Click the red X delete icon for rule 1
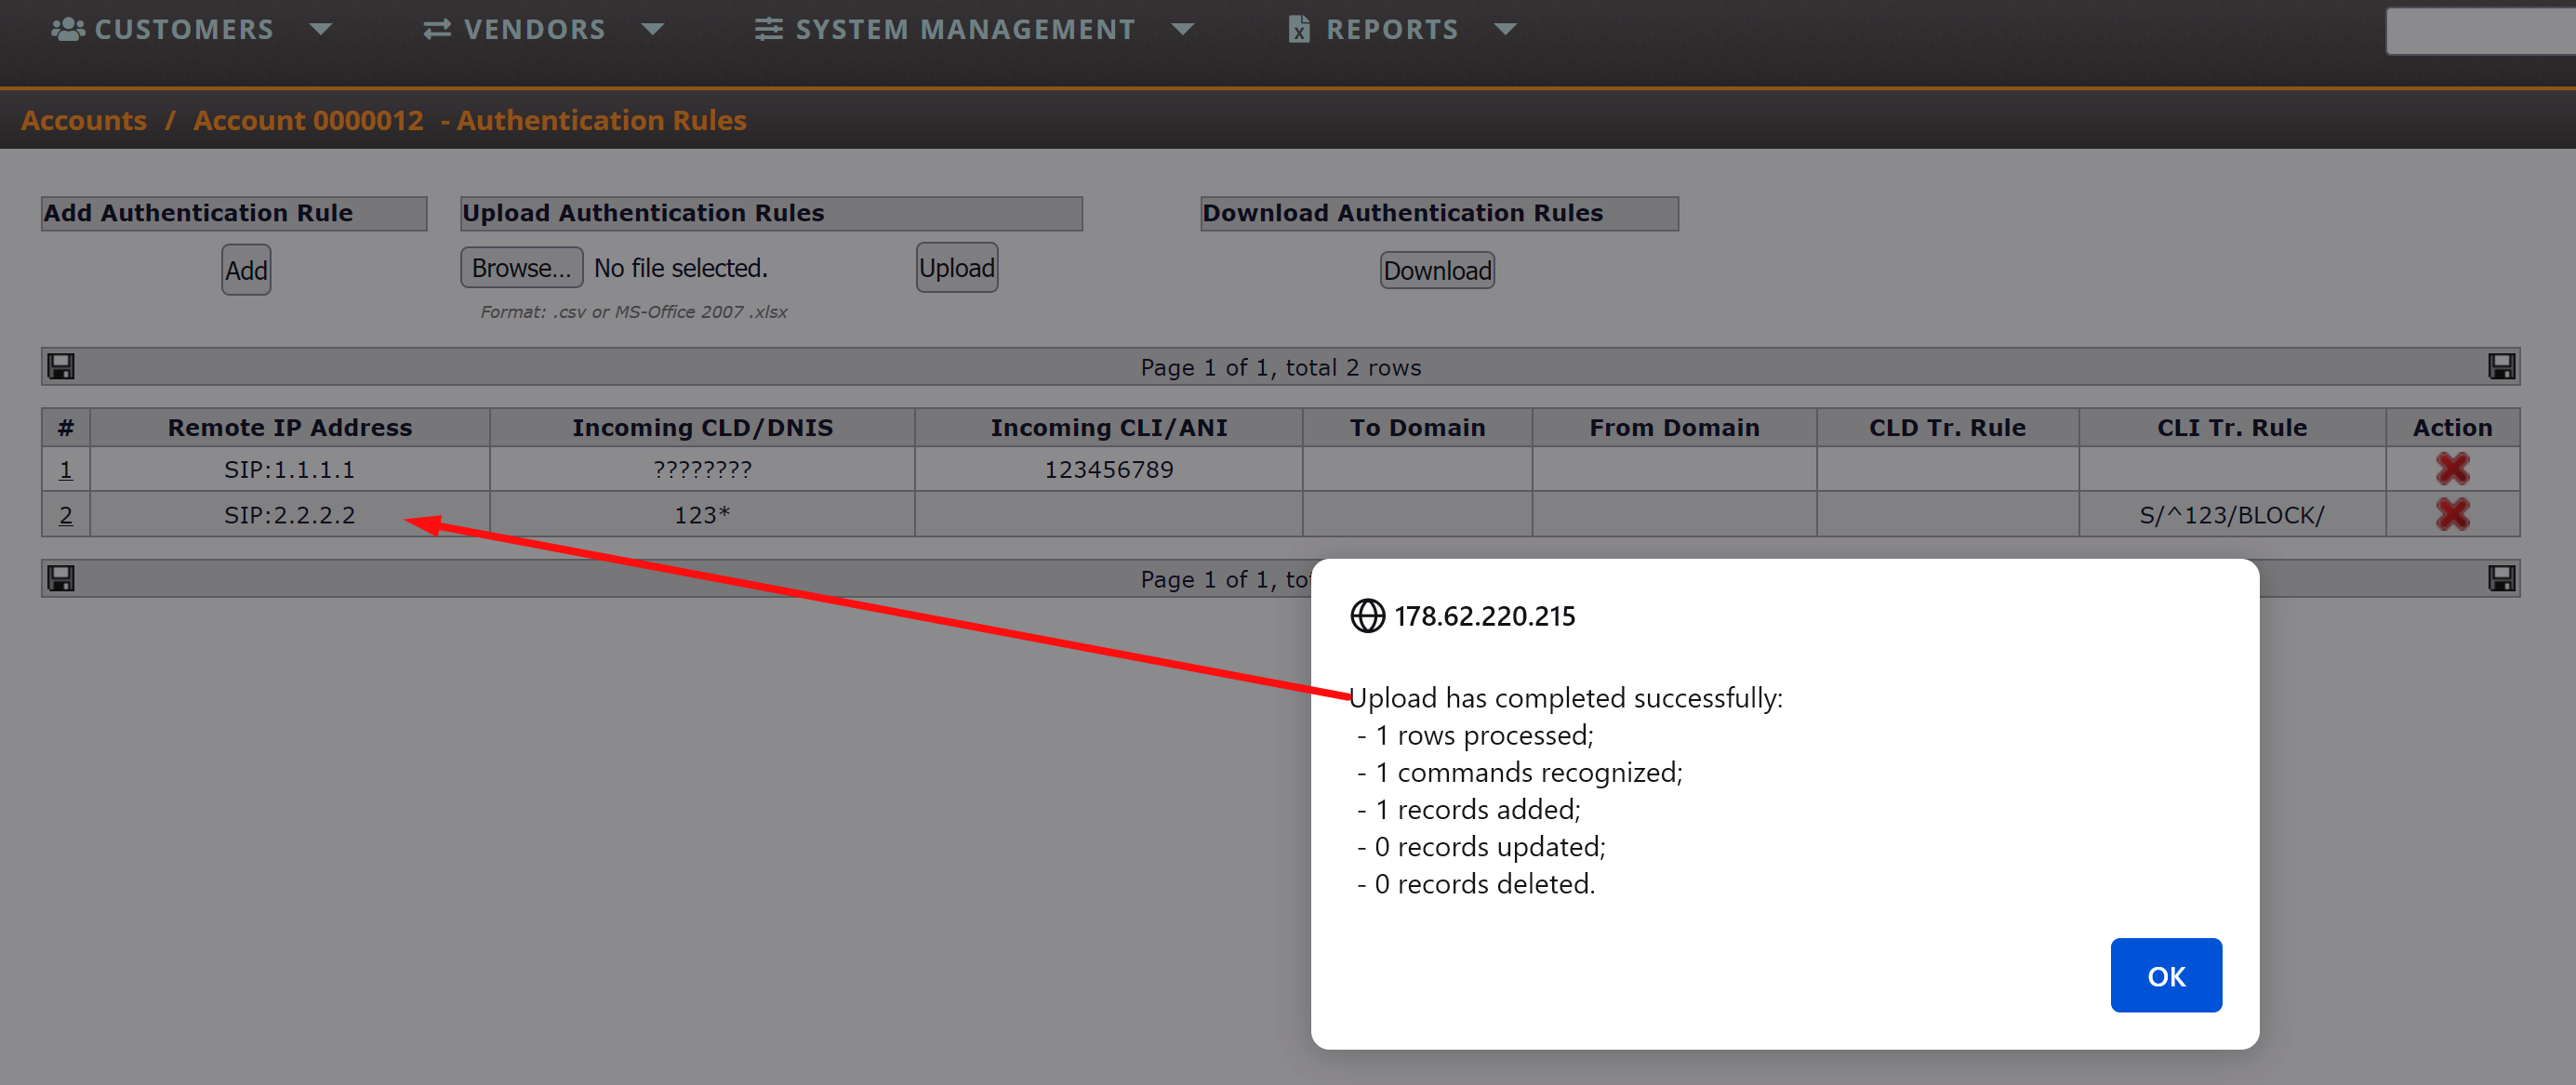This screenshot has width=2576, height=1085. point(2451,469)
